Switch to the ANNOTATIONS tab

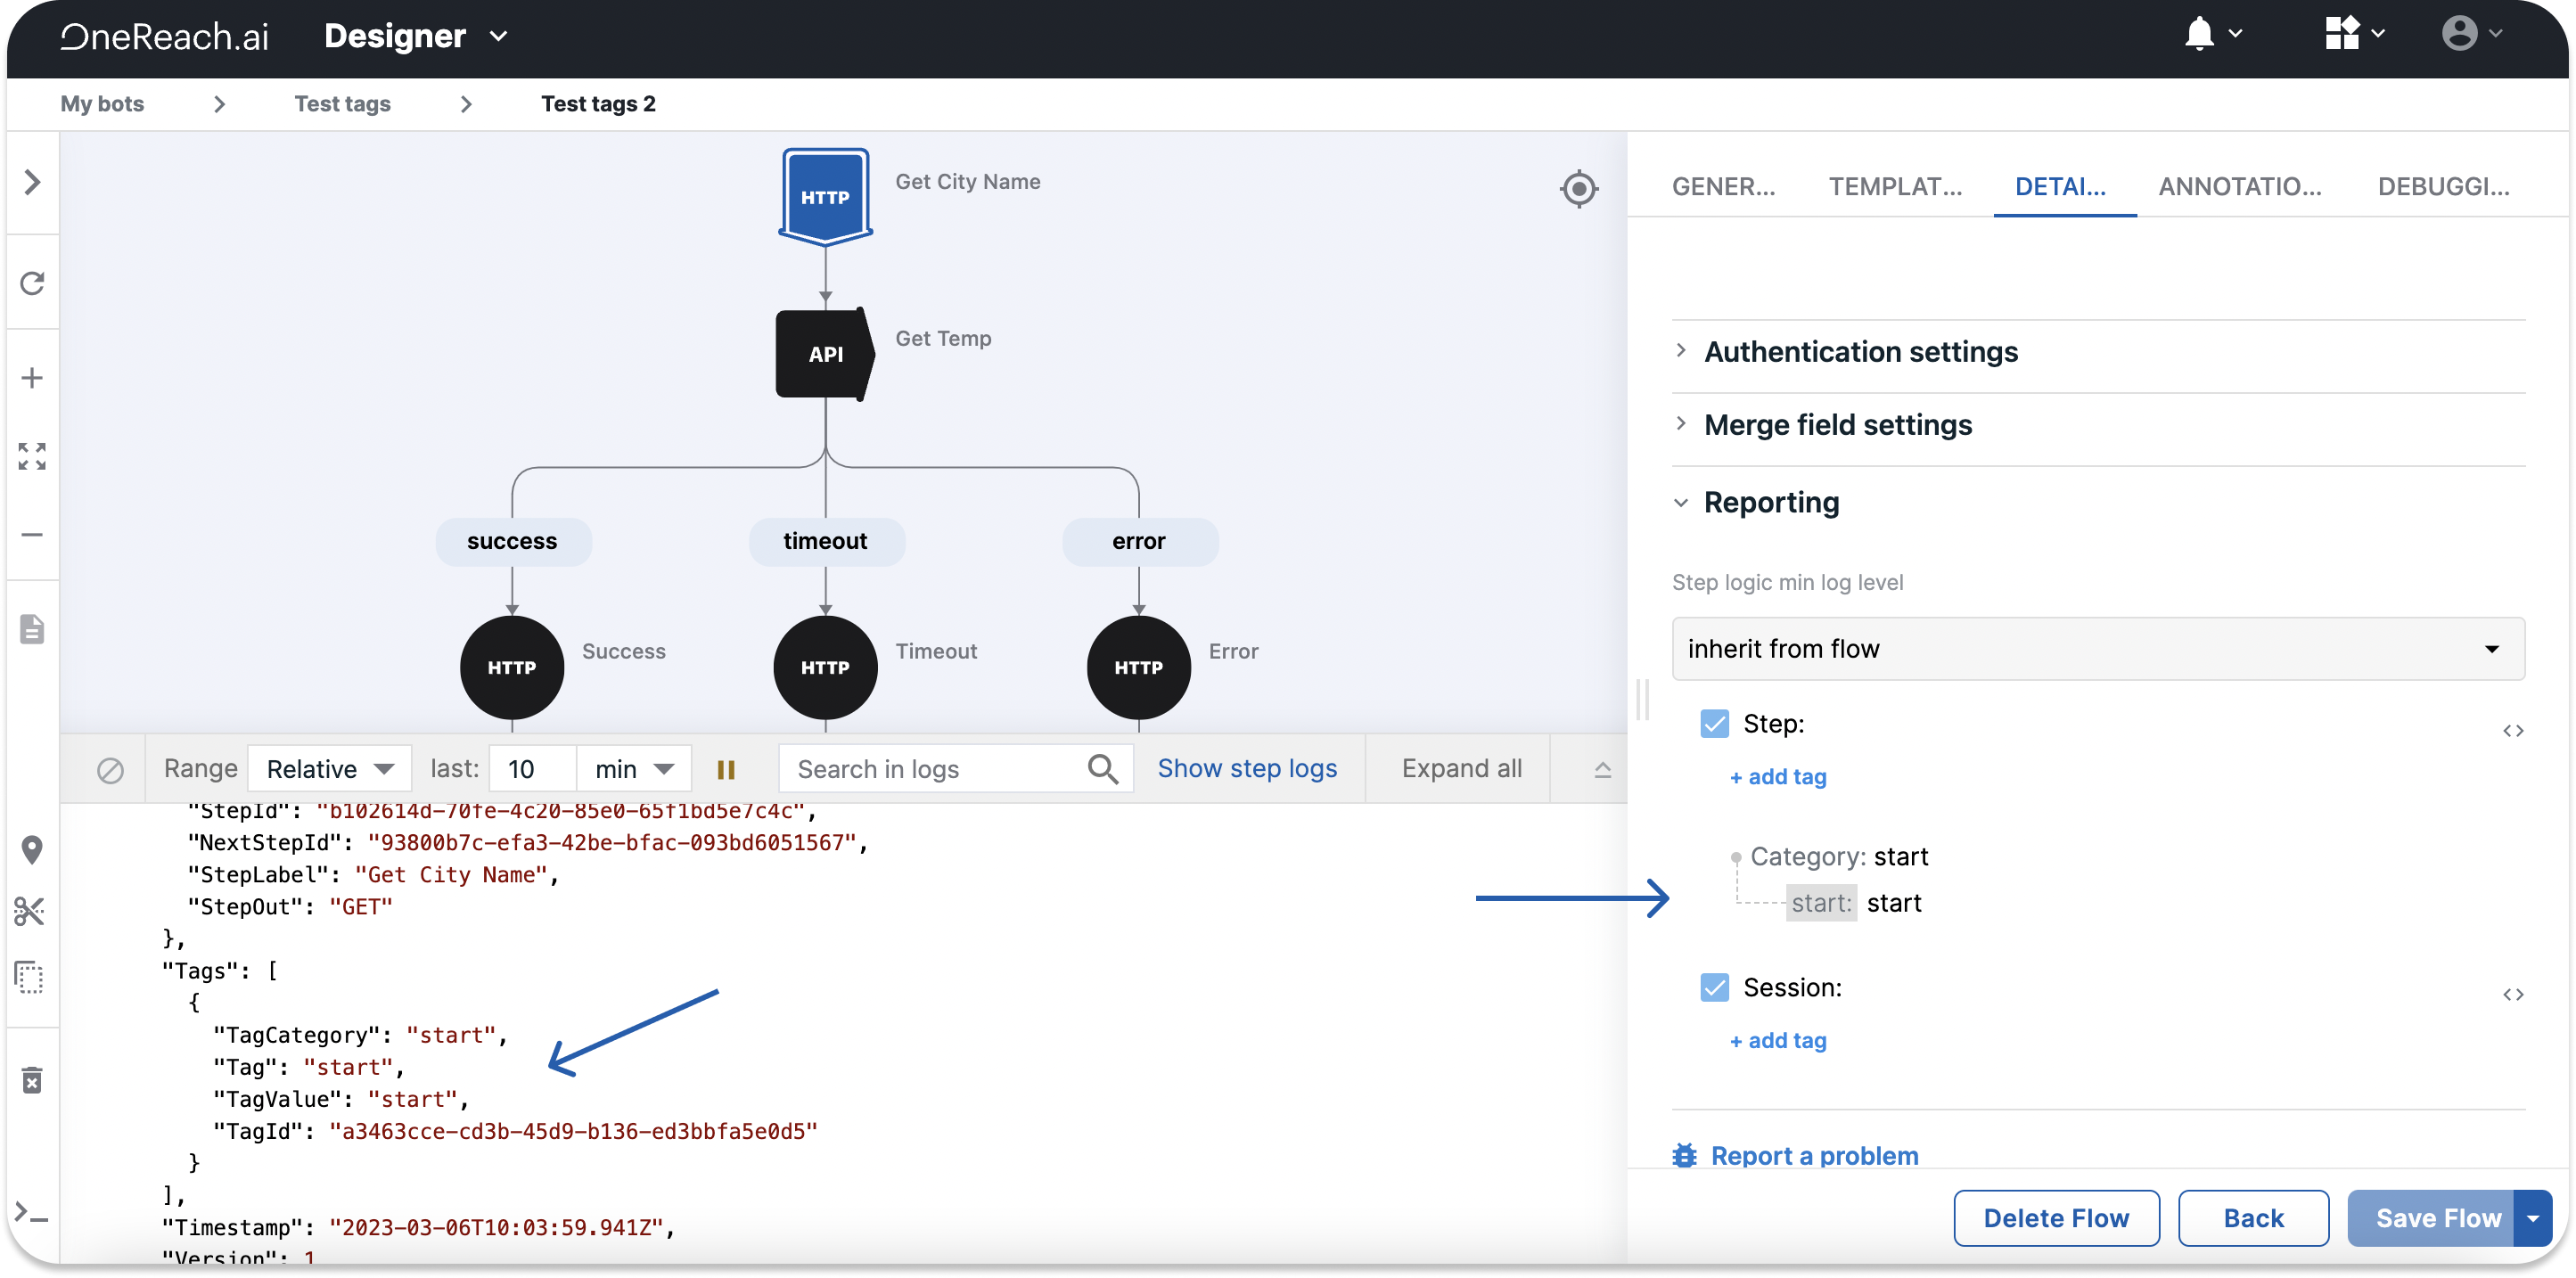tap(2239, 185)
